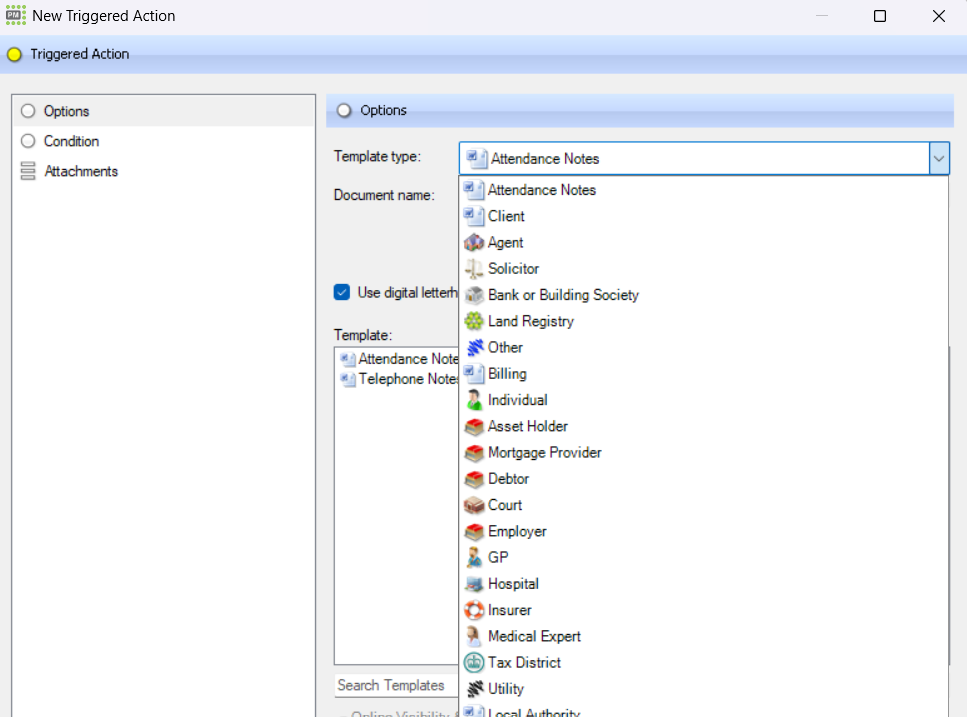Select the Options radio in left panel
The image size is (967, 717).
coord(28,111)
